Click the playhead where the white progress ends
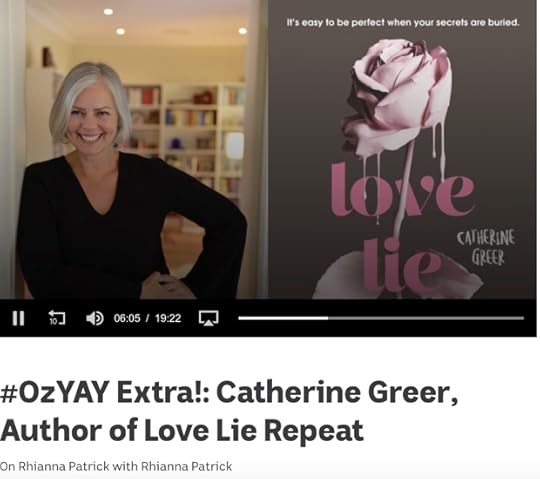The height and width of the screenshot is (479, 540). (x=328, y=318)
